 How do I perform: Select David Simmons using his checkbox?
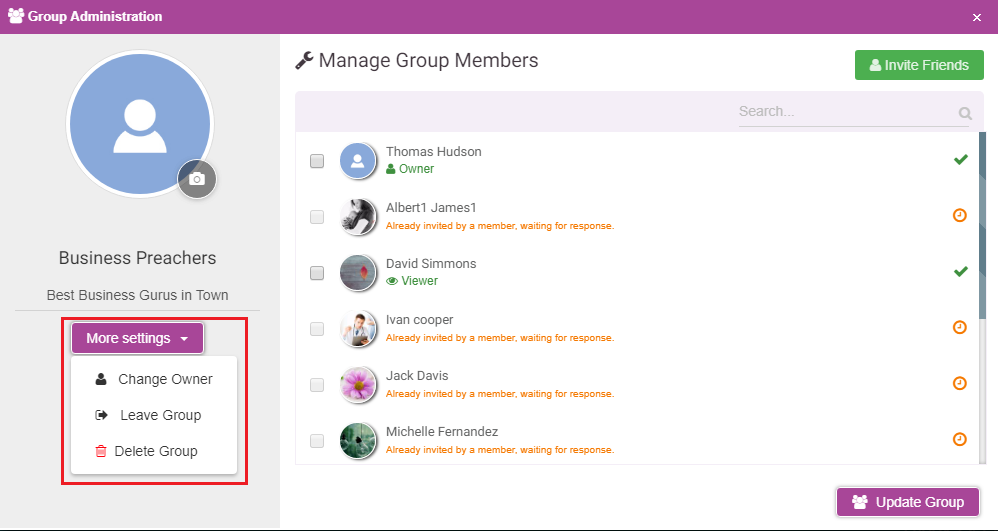click(x=317, y=273)
